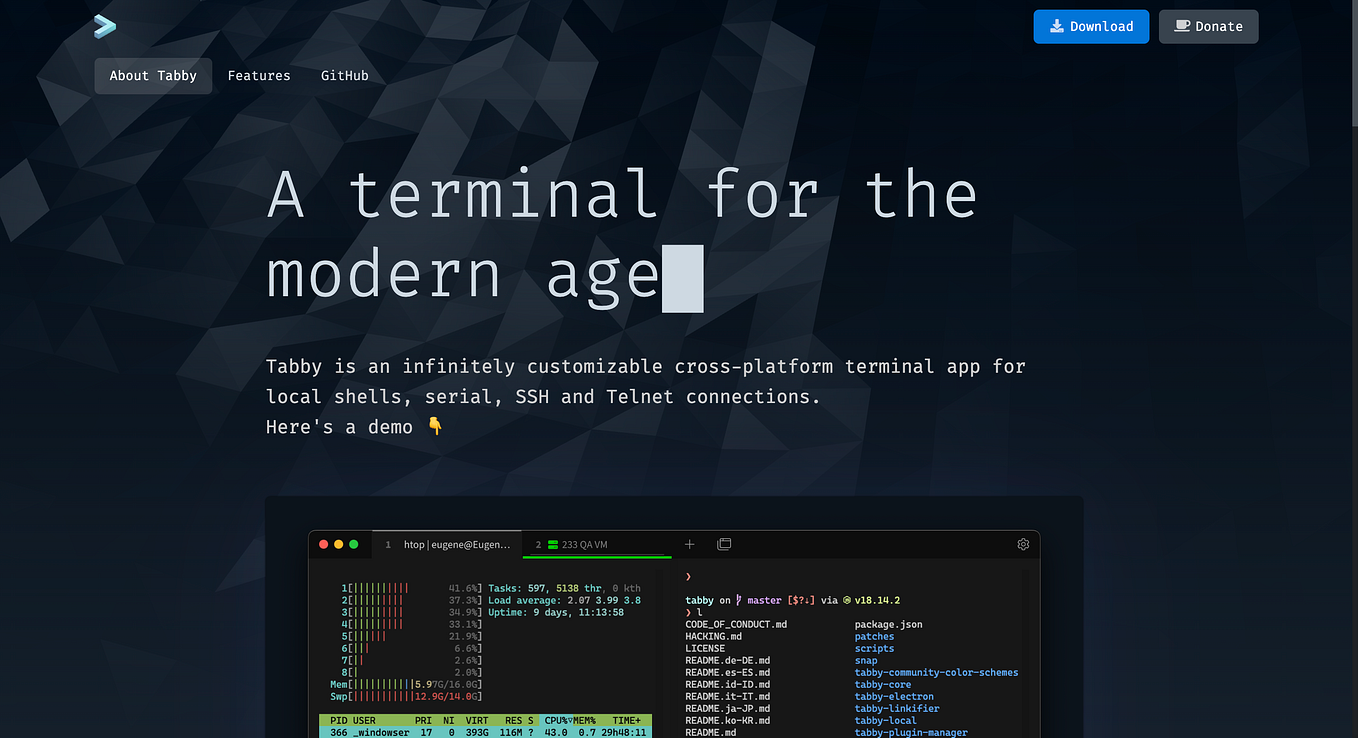Click the tabby-core directory name
1358x738 pixels.
coord(881,684)
